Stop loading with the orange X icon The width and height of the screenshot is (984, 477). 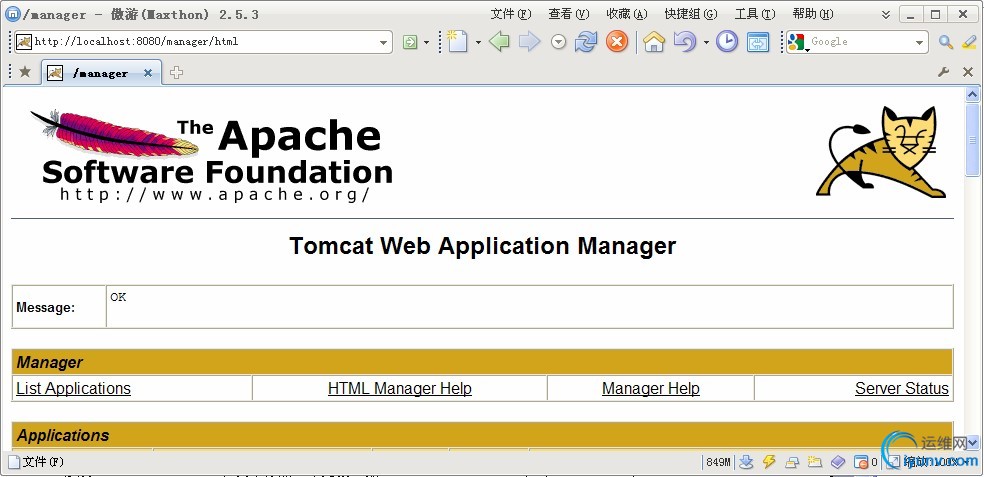coord(617,42)
